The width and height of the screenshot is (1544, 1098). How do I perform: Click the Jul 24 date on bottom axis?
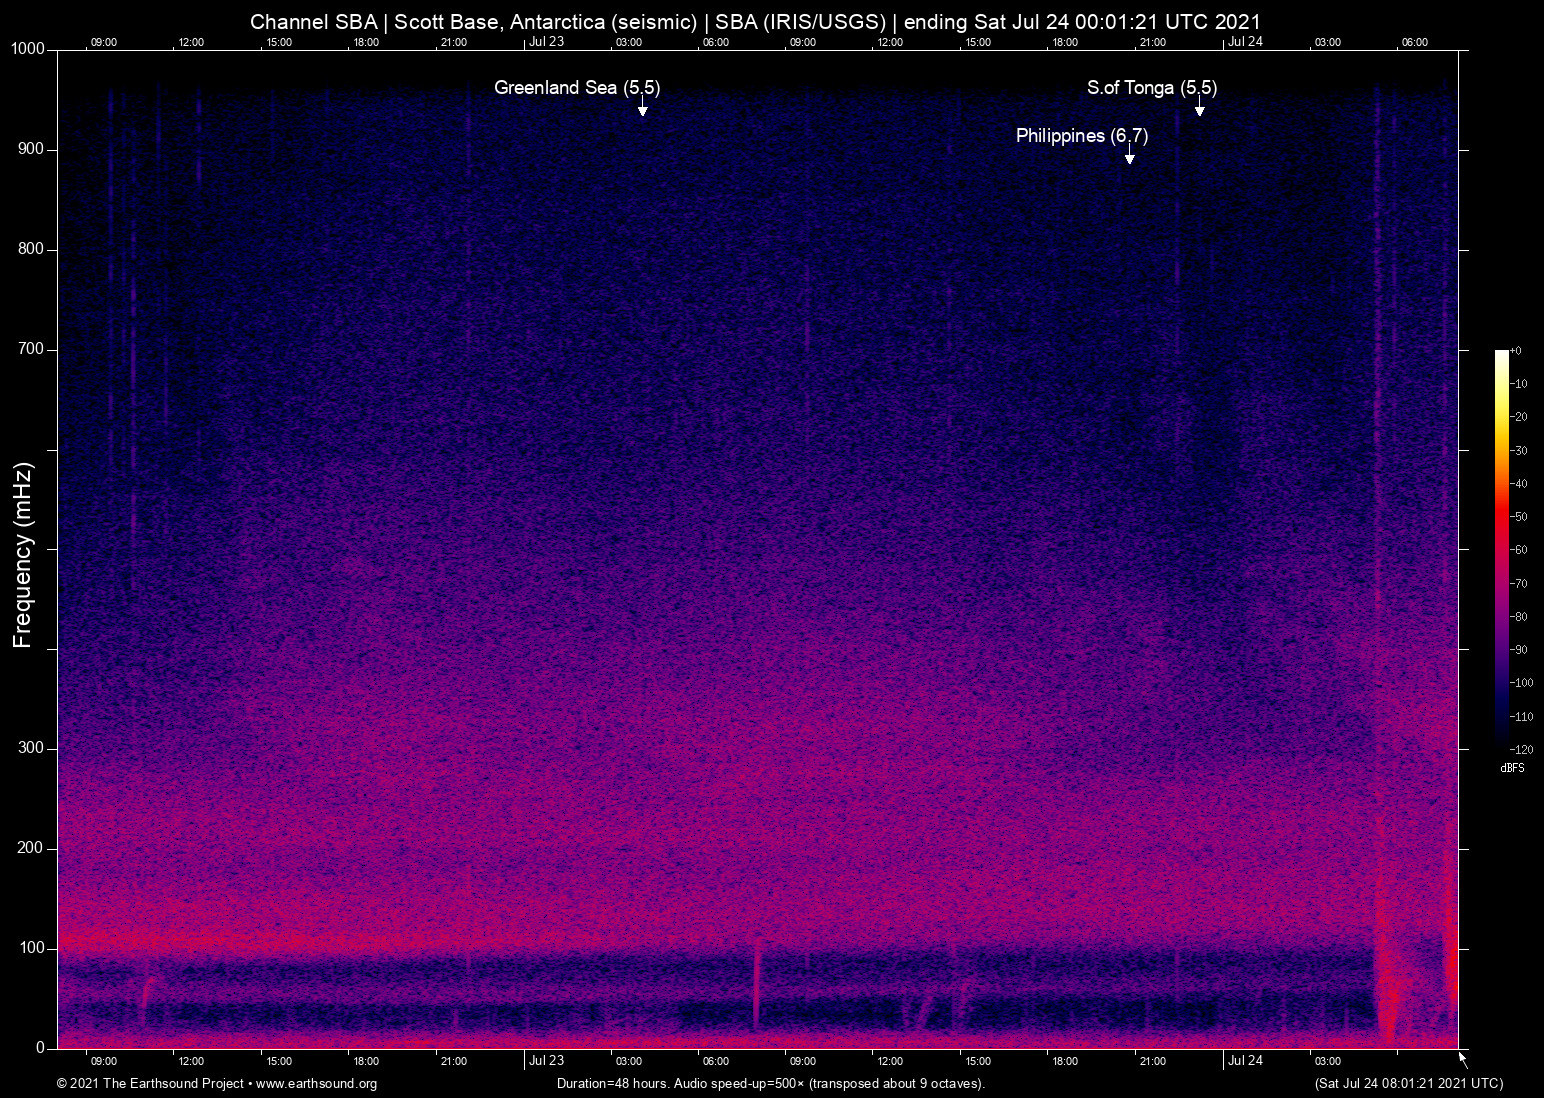pyautogui.click(x=1245, y=1061)
